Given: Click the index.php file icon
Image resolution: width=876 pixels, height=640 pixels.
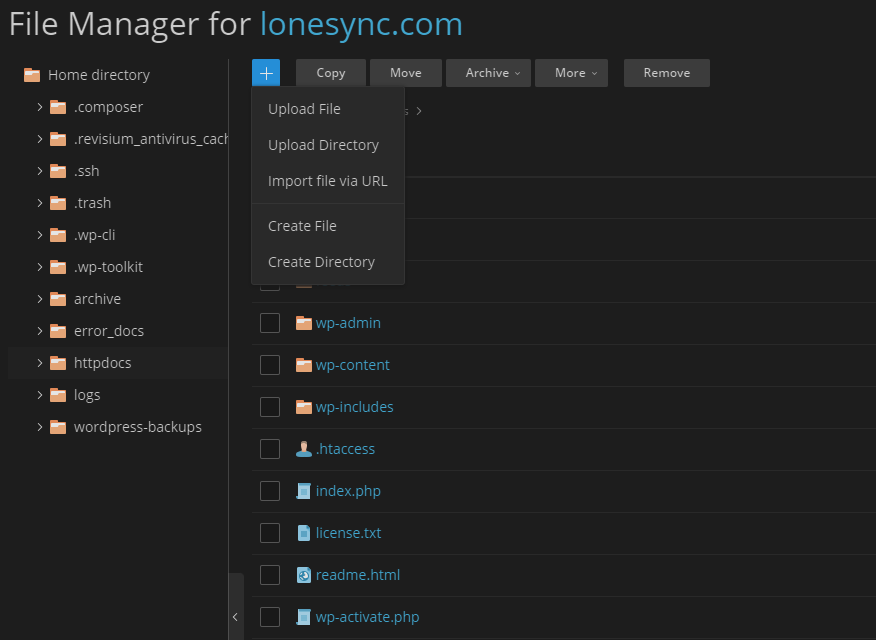Looking at the screenshot, I should (301, 491).
